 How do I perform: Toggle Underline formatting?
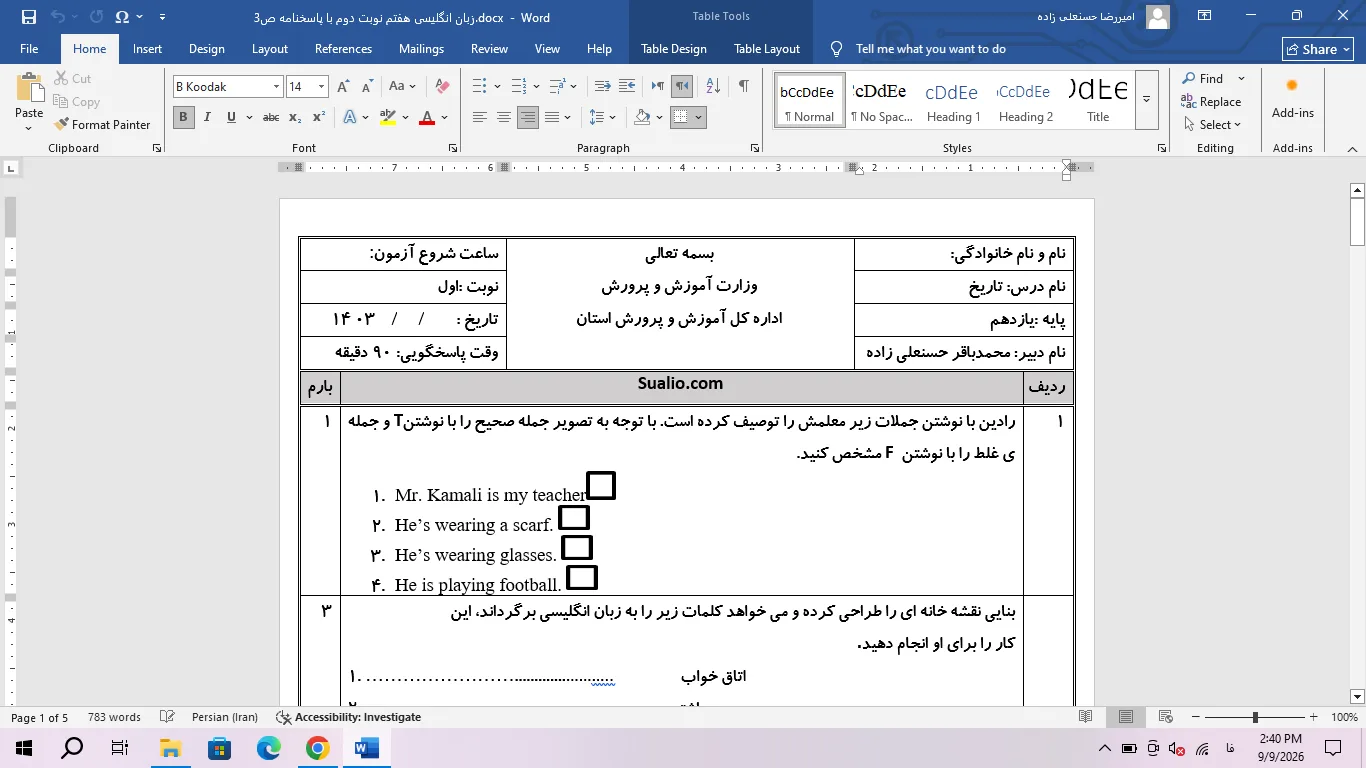tap(231, 117)
